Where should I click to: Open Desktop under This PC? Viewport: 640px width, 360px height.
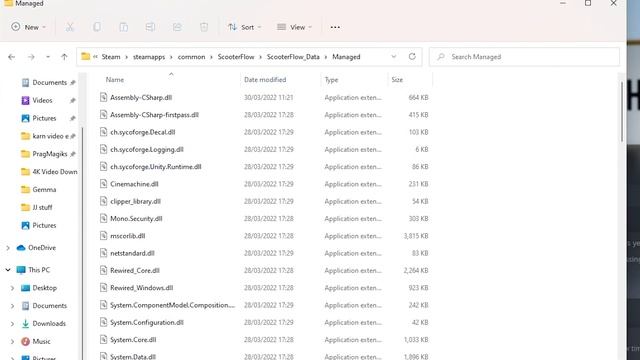click(x=44, y=288)
